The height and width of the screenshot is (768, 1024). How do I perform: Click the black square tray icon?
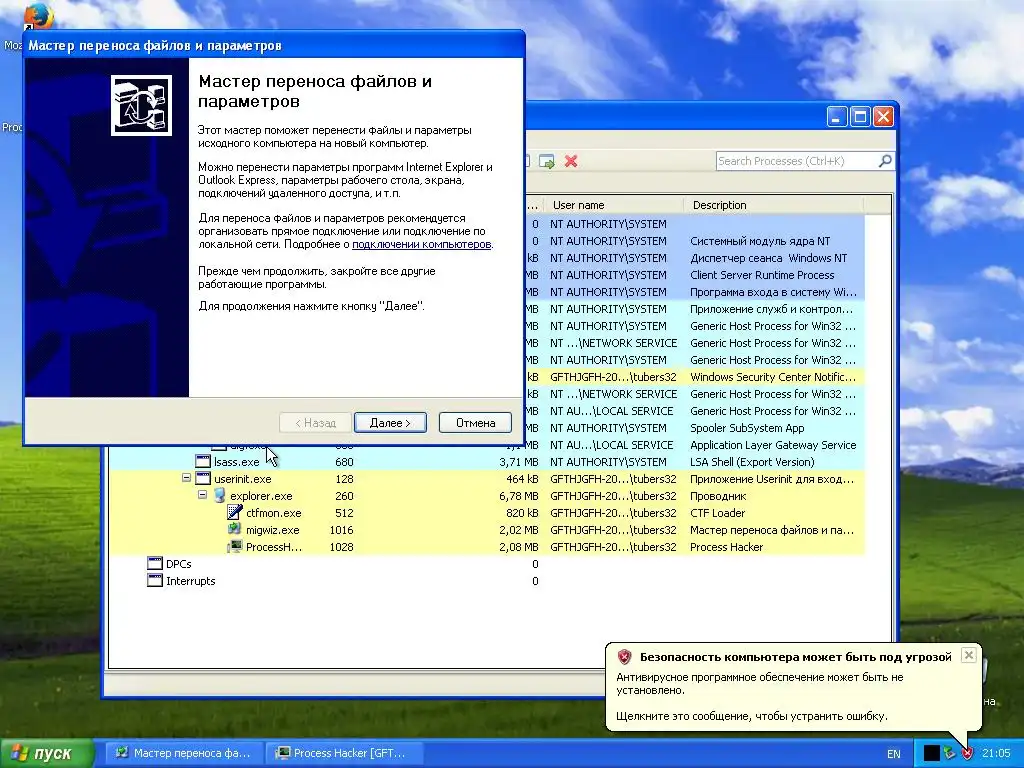(x=932, y=753)
